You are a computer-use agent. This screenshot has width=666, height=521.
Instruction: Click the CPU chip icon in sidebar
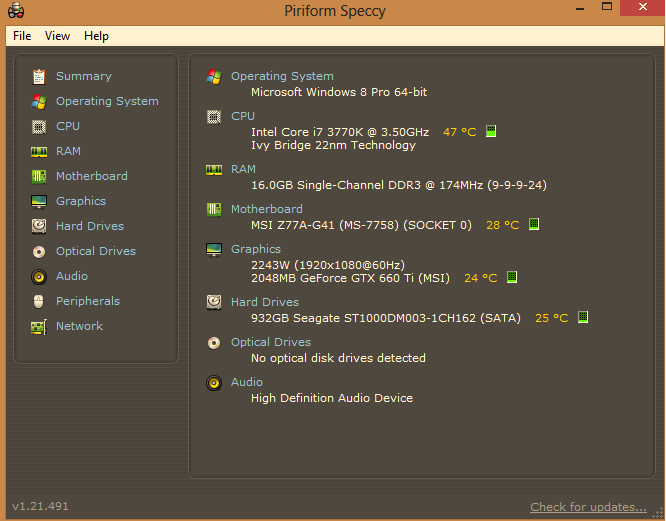[39, 127]
